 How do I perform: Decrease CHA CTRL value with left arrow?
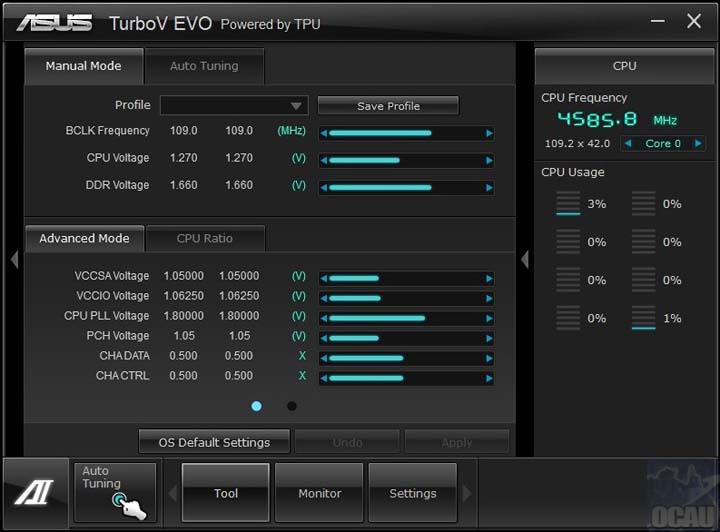pos(324,378)
